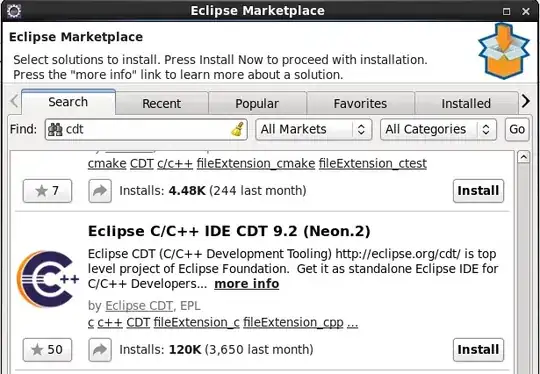This screenshot has width=540, height=374.
Task: Install the cmake plugin with 4.48K installs
Action: click(478, 191)
